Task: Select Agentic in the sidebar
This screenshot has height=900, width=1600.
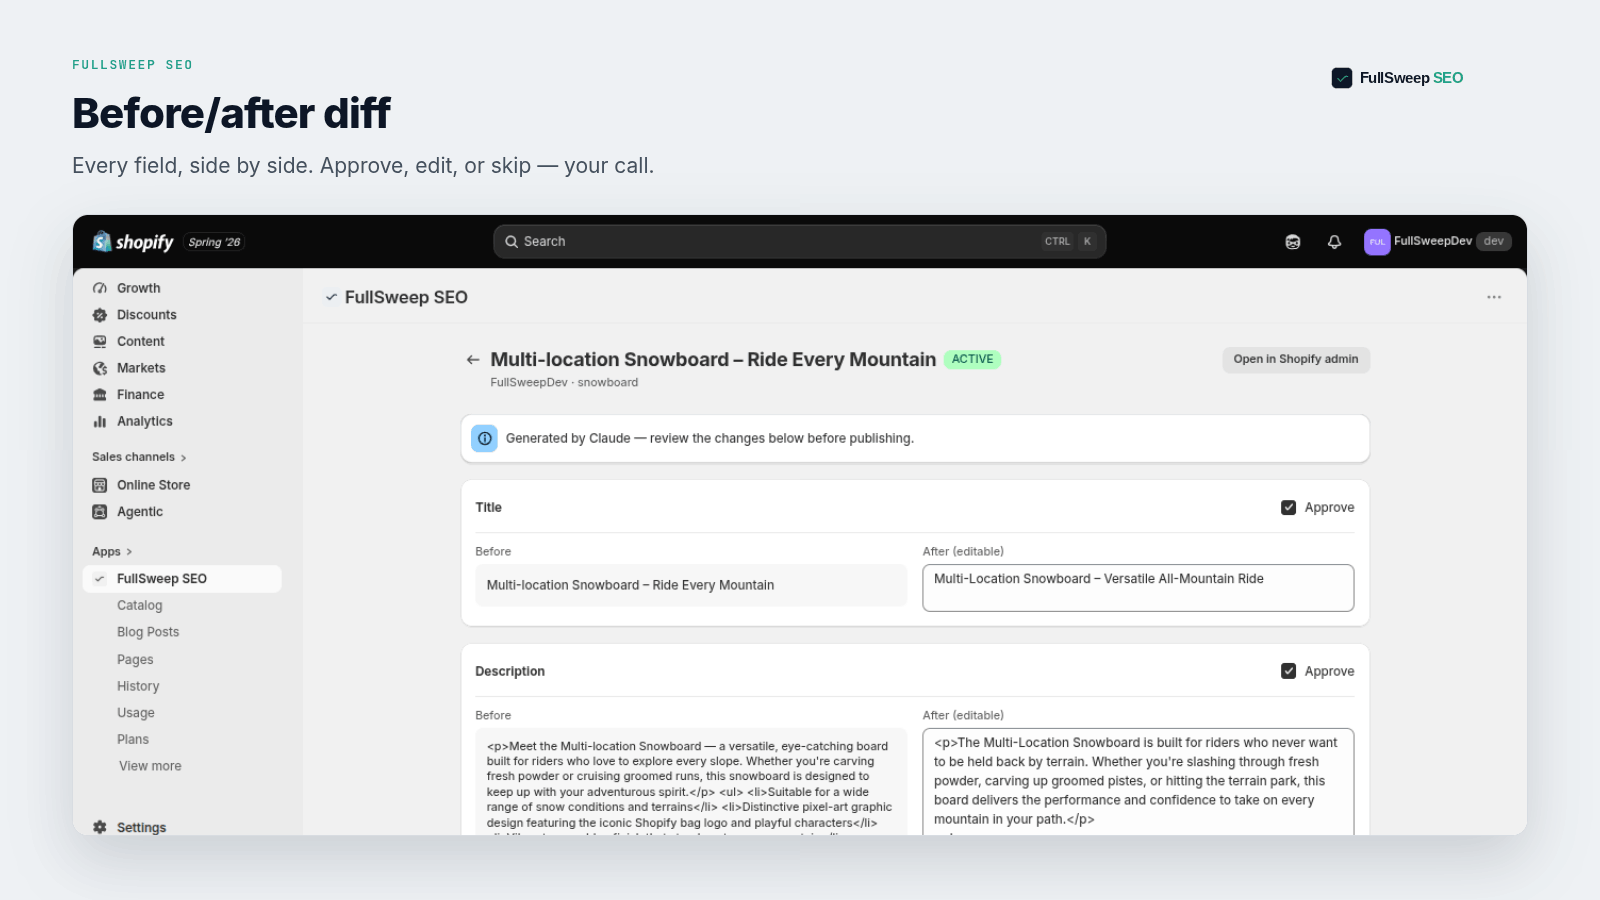Action: (x=140, y=512)
